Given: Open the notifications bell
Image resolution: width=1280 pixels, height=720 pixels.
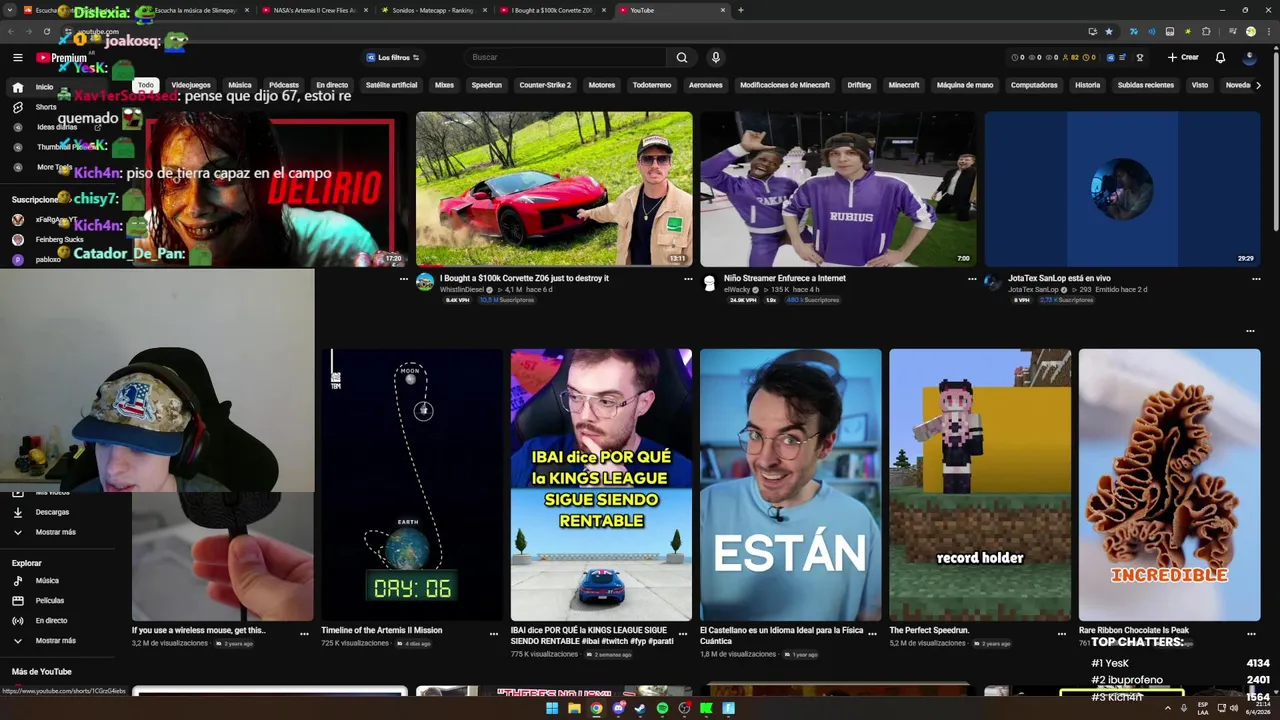Looking at the screenshot, I should 1220,57.
